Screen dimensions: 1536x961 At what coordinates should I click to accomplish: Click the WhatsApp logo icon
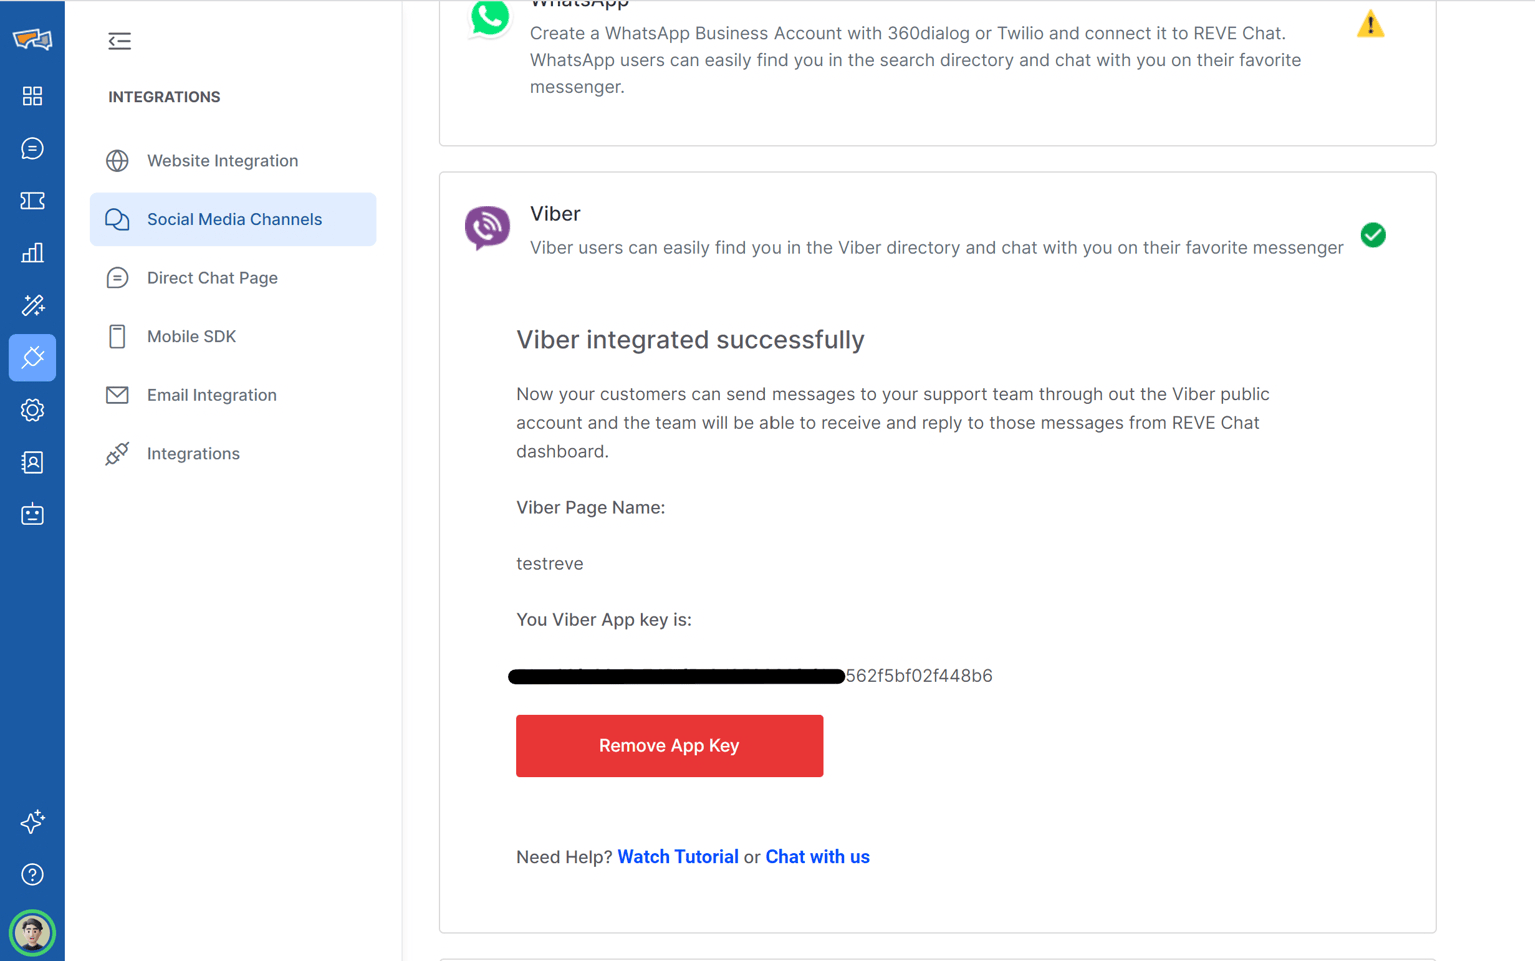tap(489, 18)
